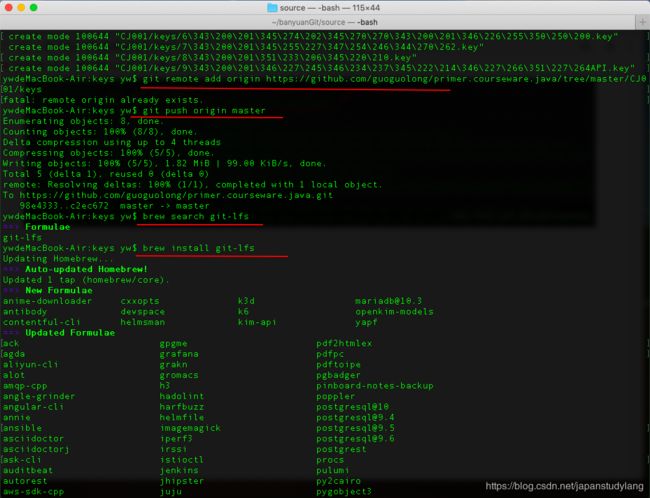
Task: Click 'cxxopts' formula name
Action: pyautogui.click(x=140, y=301)
